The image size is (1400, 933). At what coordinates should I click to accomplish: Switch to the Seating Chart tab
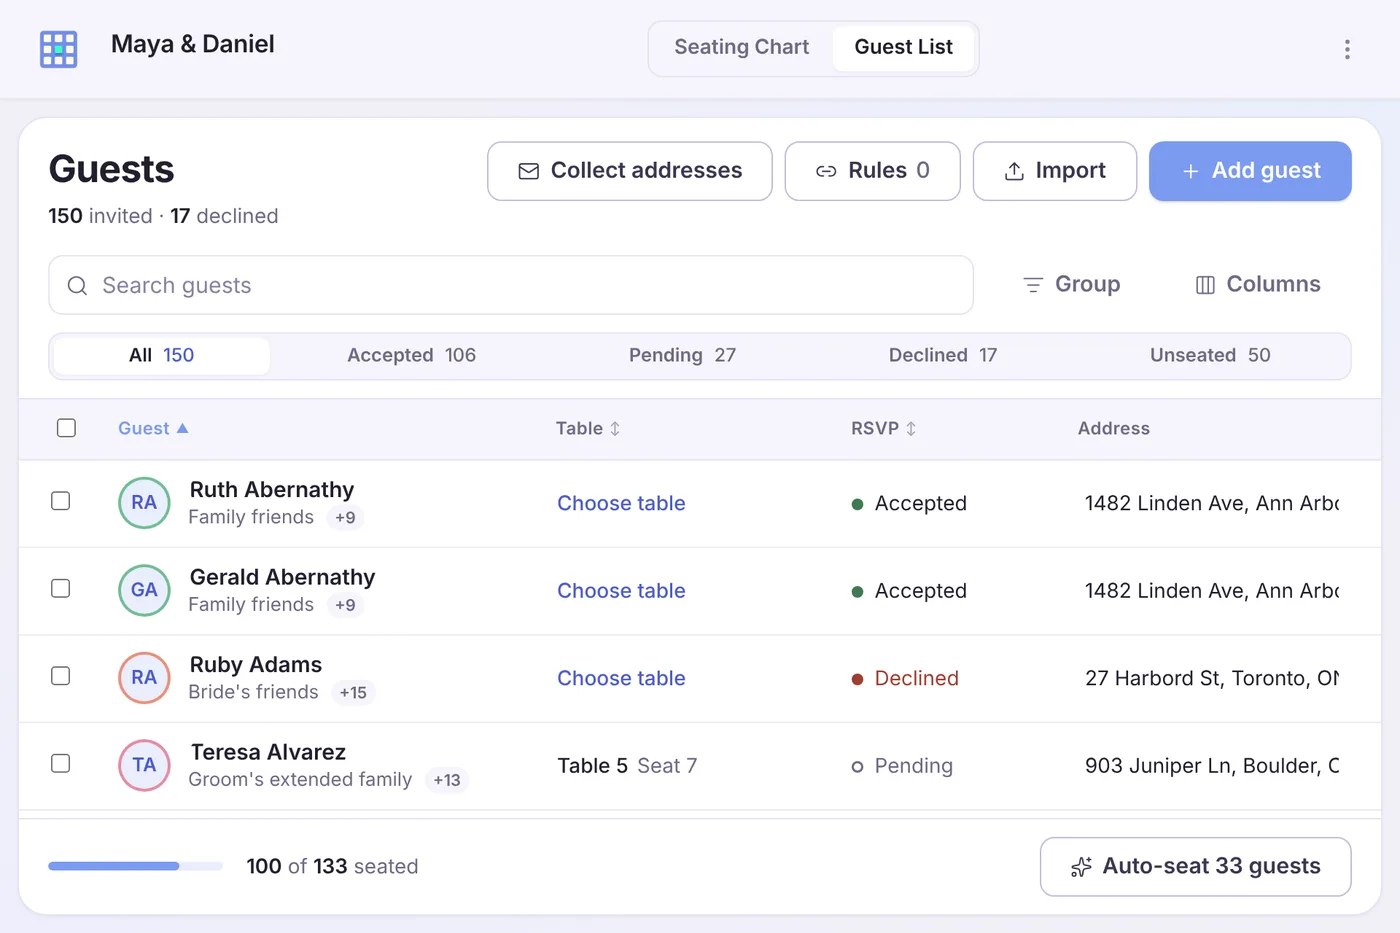click(x=742, y=47)
